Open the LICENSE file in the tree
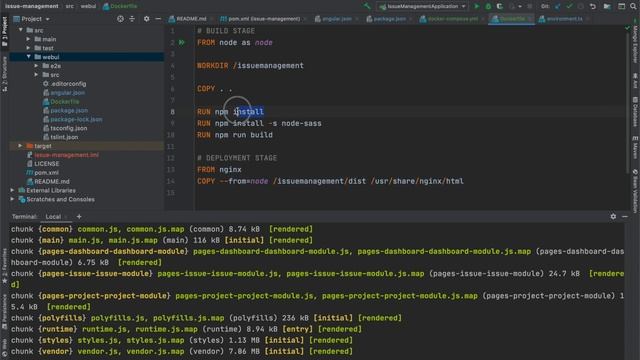Viewport: 640px width, 360px height. click(47, 164)
